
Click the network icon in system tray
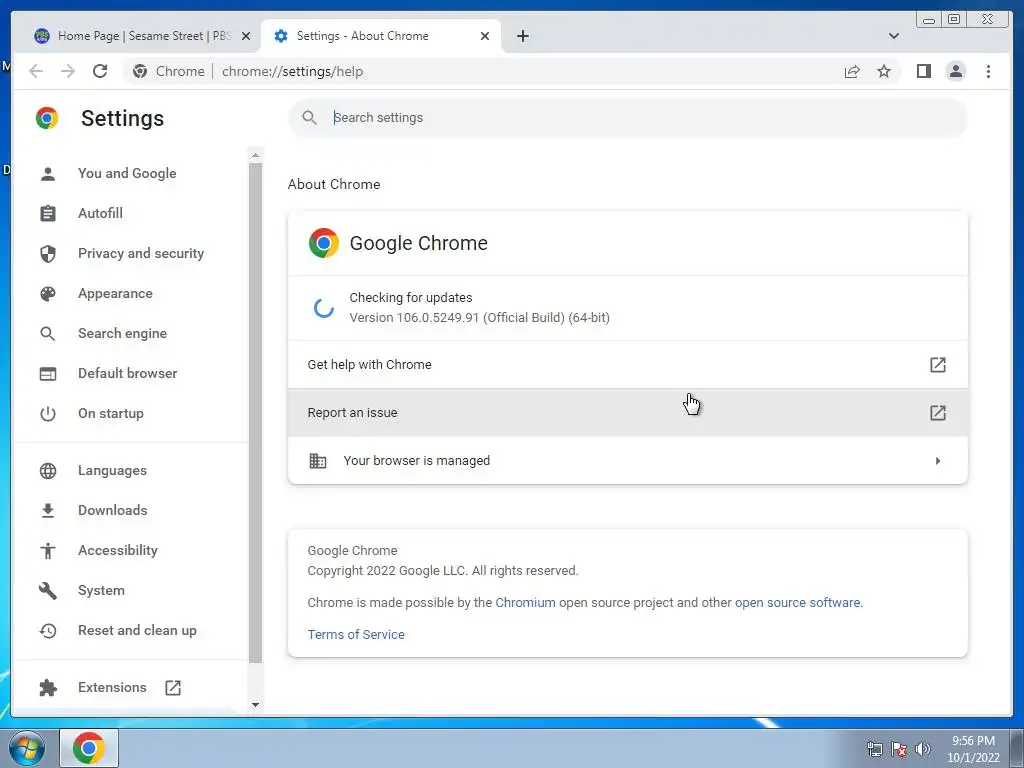tap(874, 749)
